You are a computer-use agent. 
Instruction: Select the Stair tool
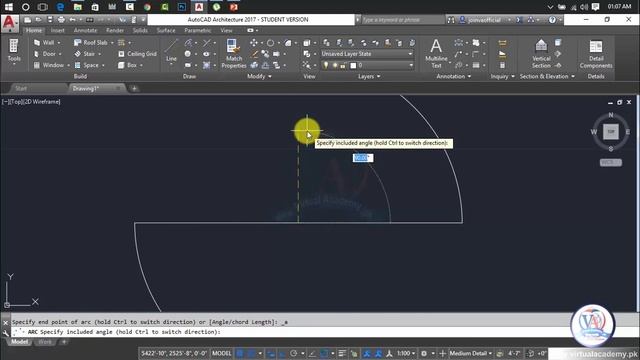click(84, 54)
